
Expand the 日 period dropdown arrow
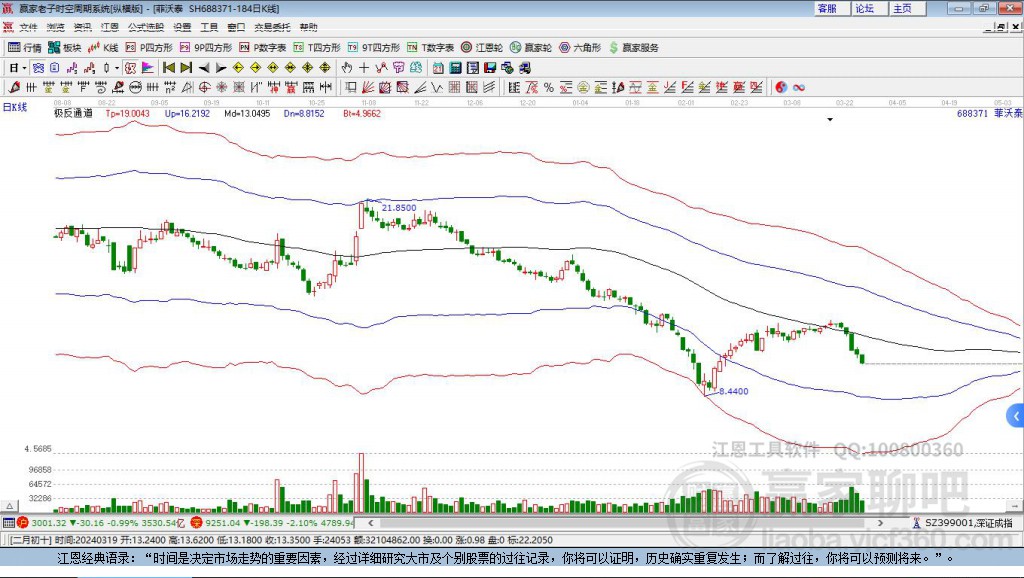coord(24,68)
